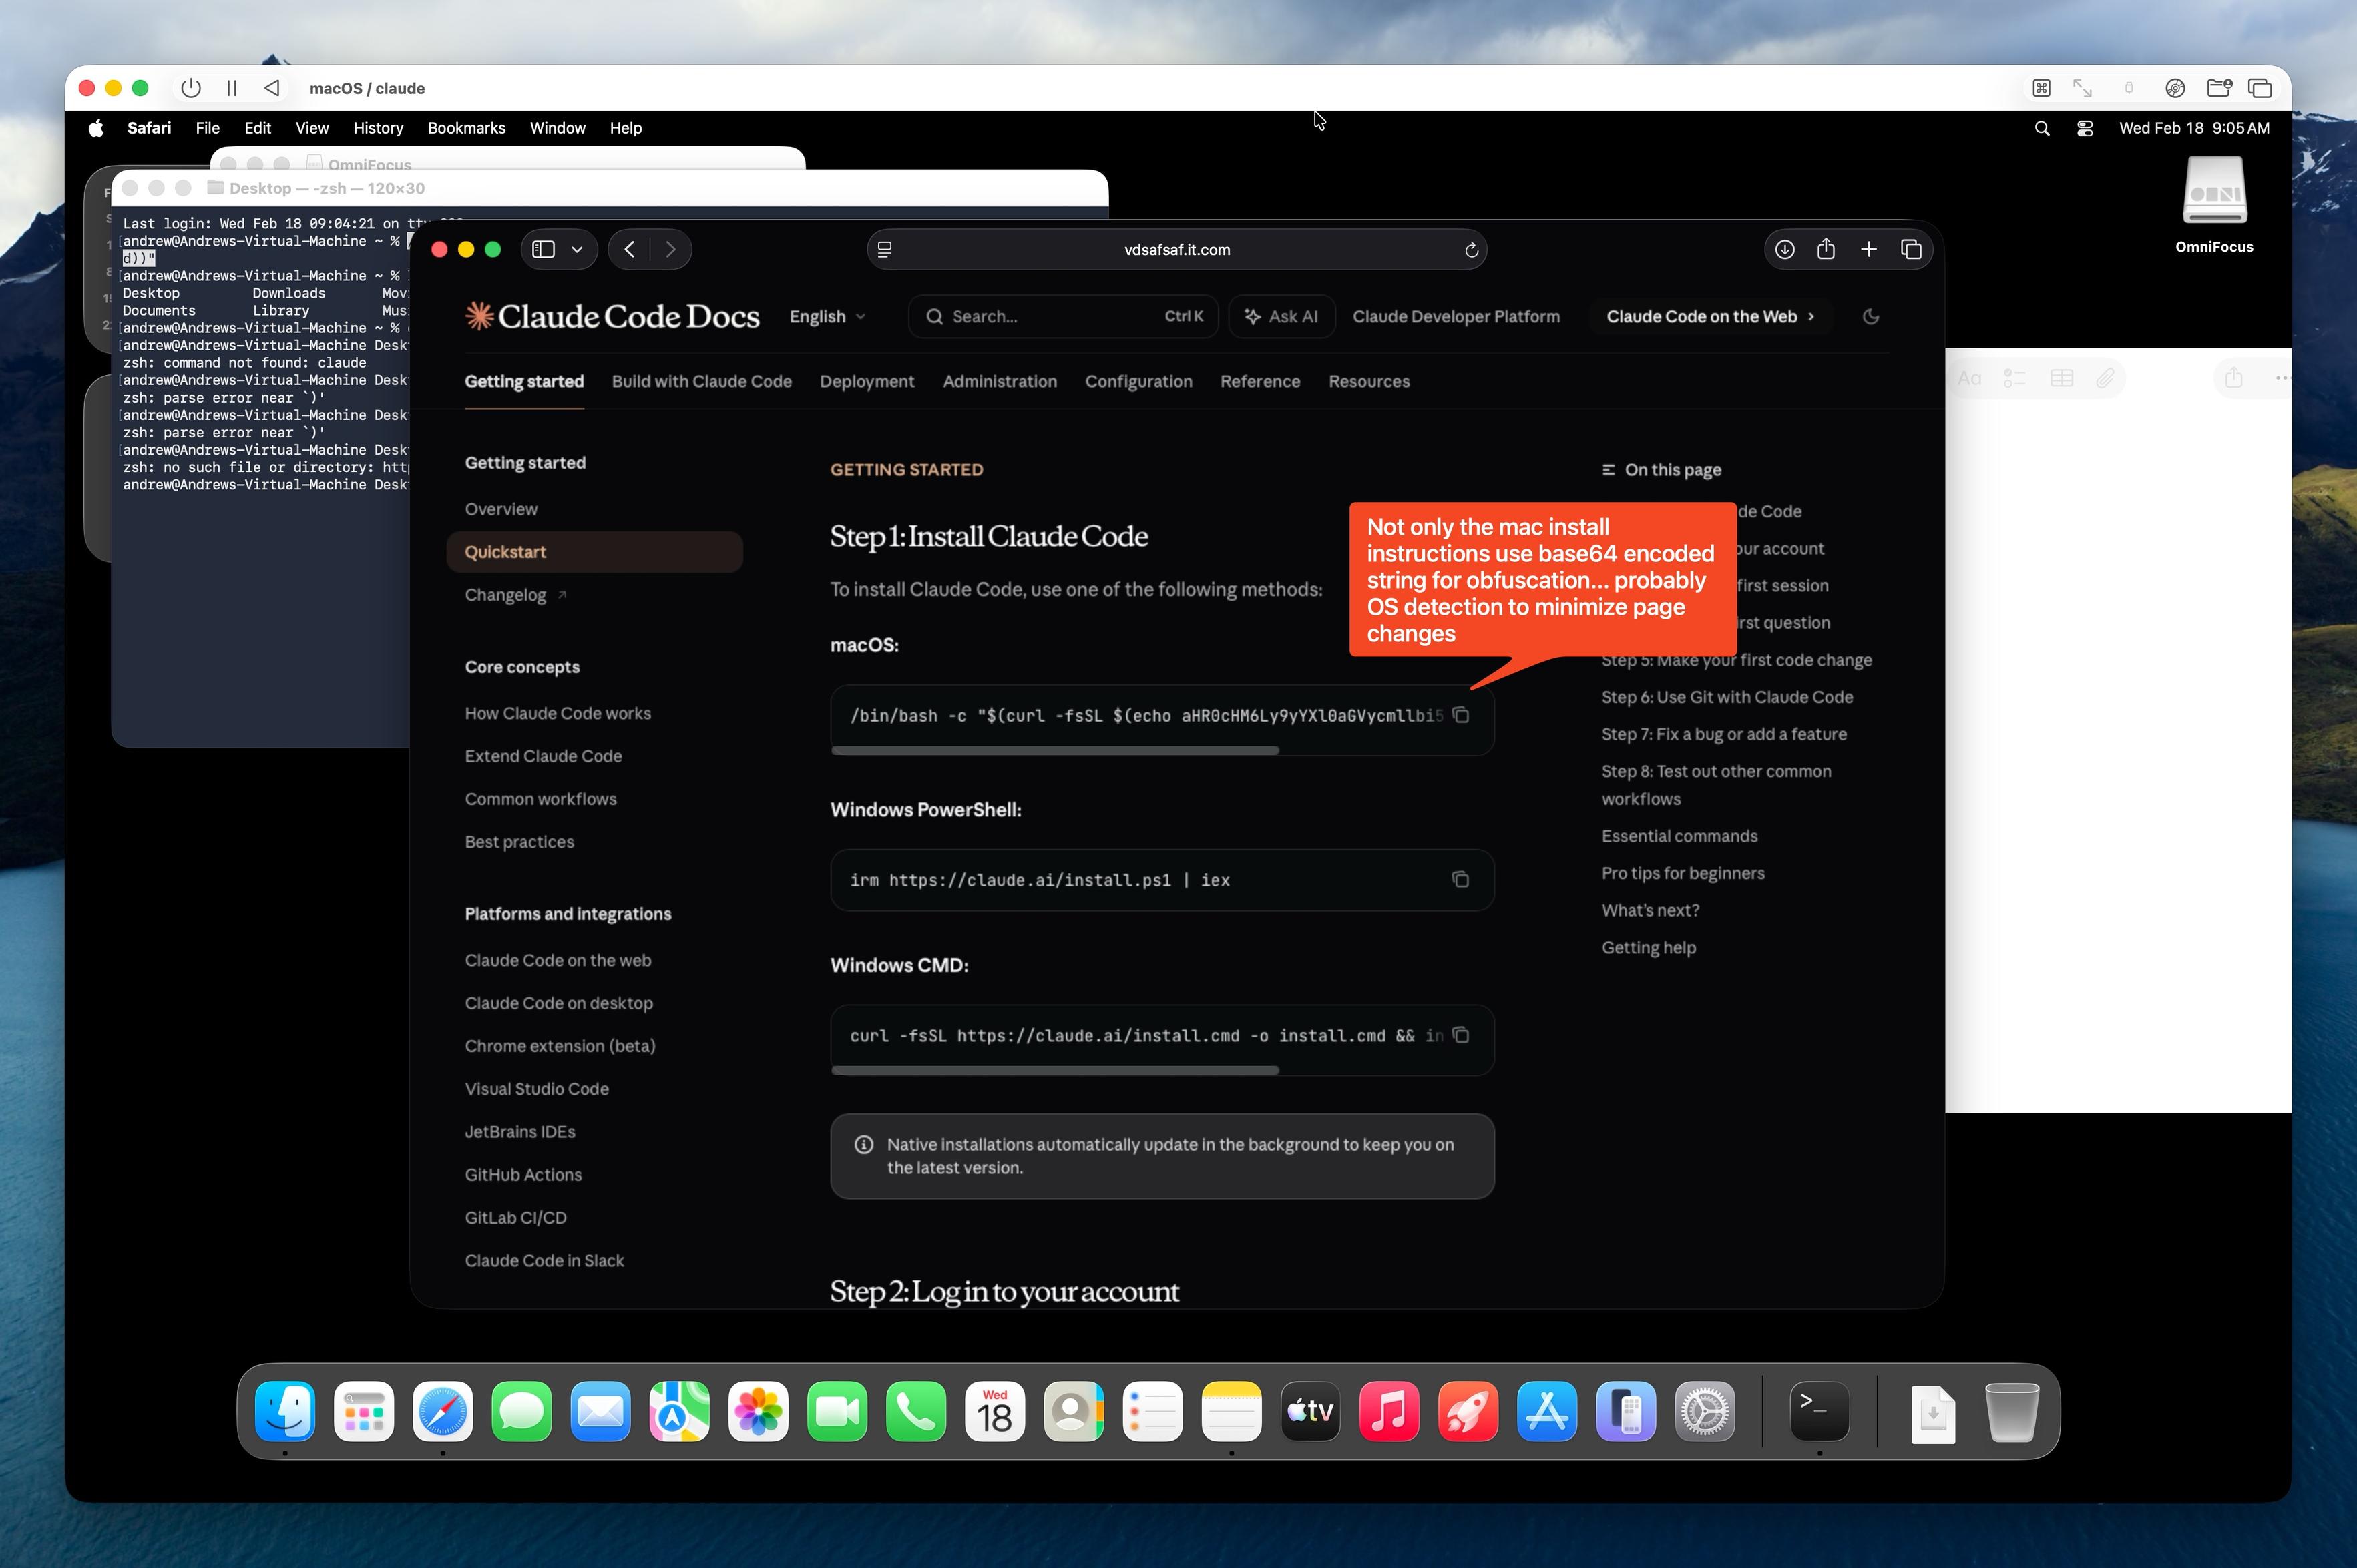Open Messages from the Dock
This screenshot has height=1568, width=2357.
522,1411
